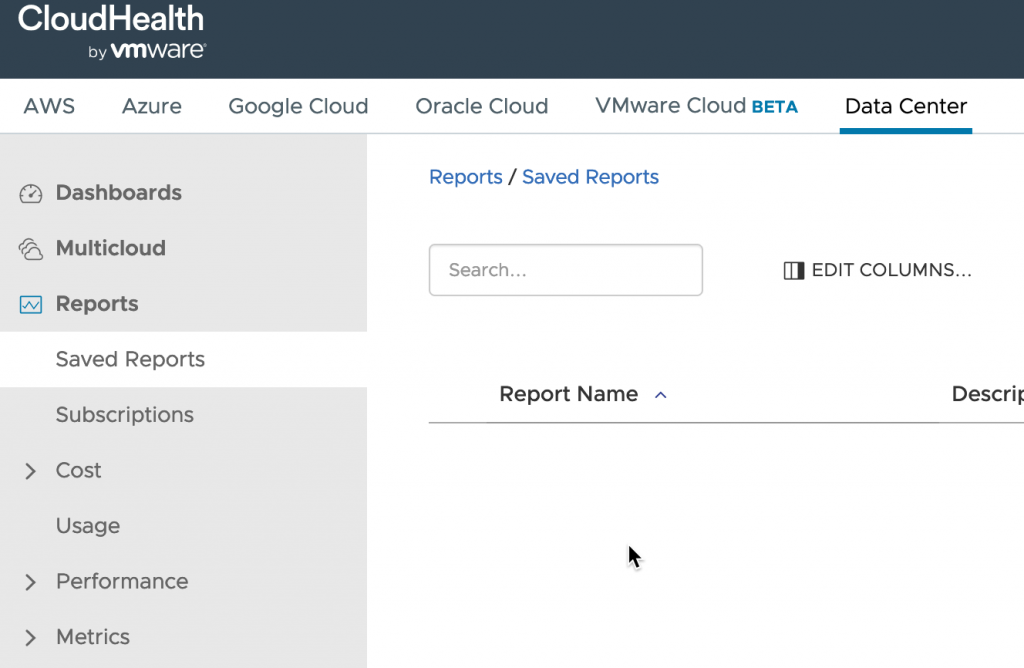Expand the Metrics section
1024x668 pixels.
point(30,637)
